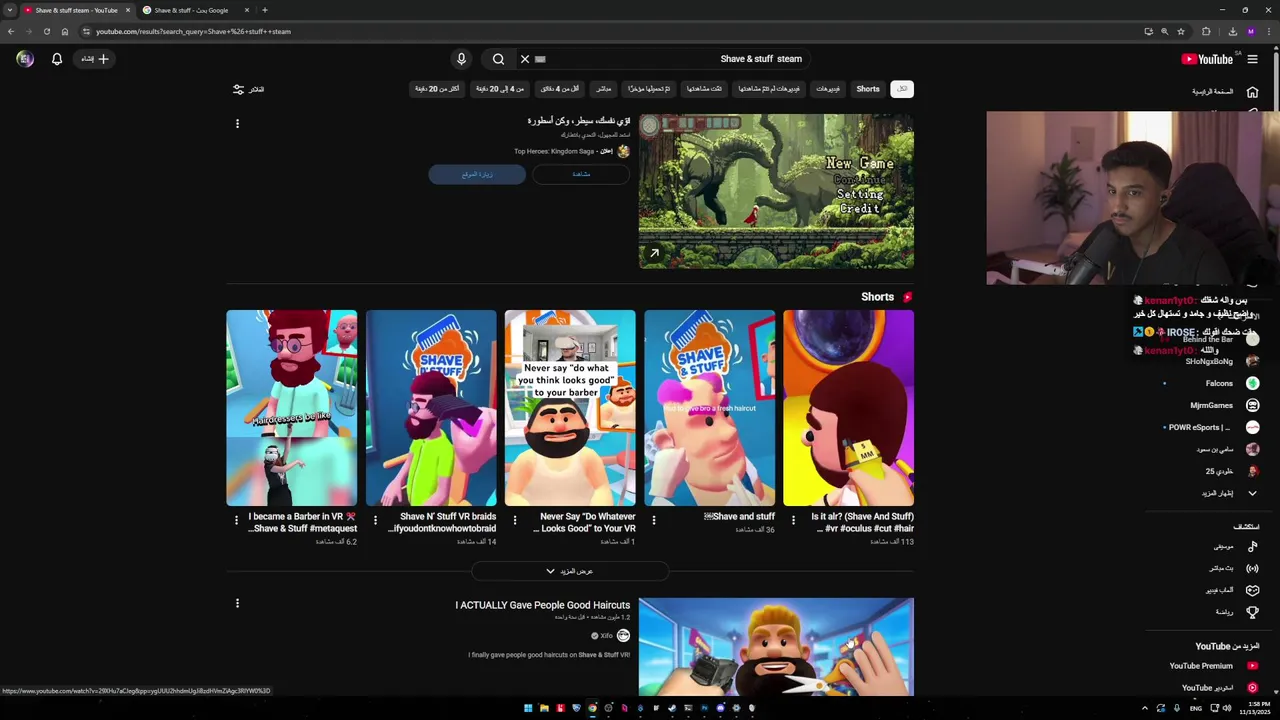Screen dimensions: 1280x720
Task: Select the 'من 4 إلى 20 دقيقة' chip
Action: [x=500, y=89]
